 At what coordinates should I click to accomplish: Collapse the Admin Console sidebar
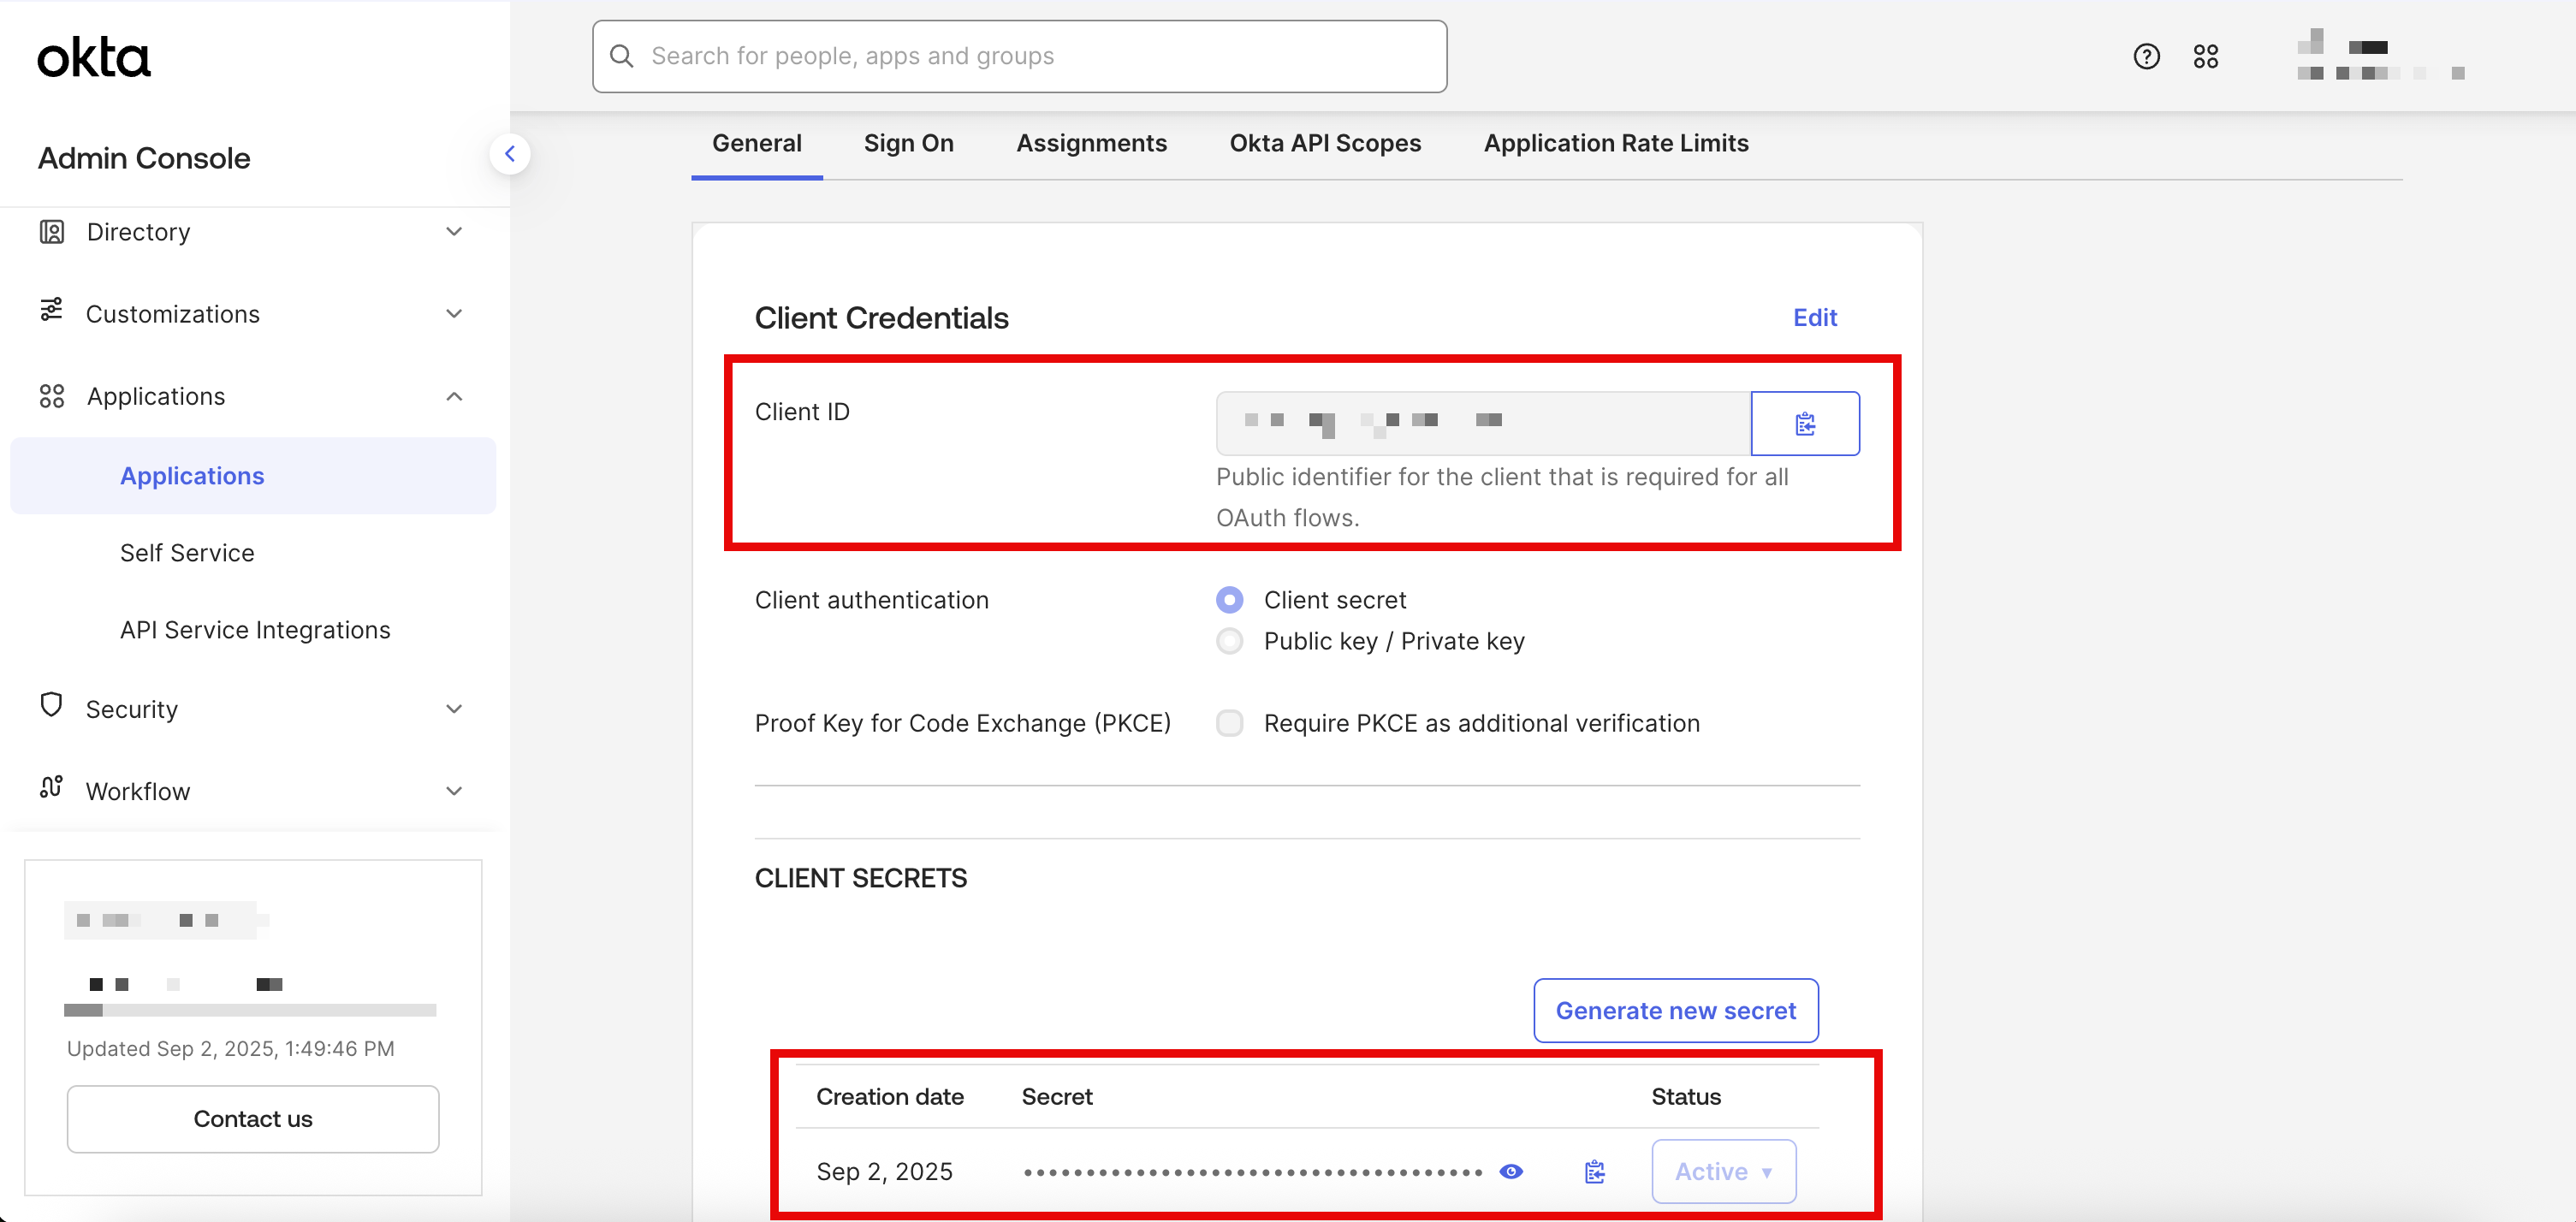(x=510, y=154)
